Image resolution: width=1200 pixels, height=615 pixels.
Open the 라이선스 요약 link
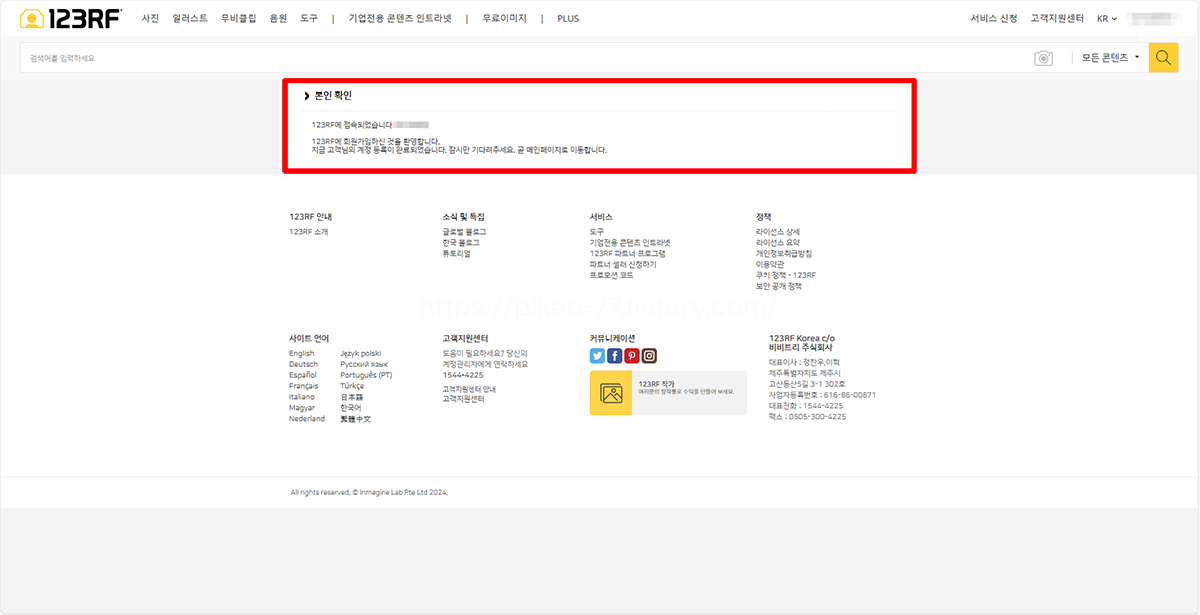(x=778, y=243)
